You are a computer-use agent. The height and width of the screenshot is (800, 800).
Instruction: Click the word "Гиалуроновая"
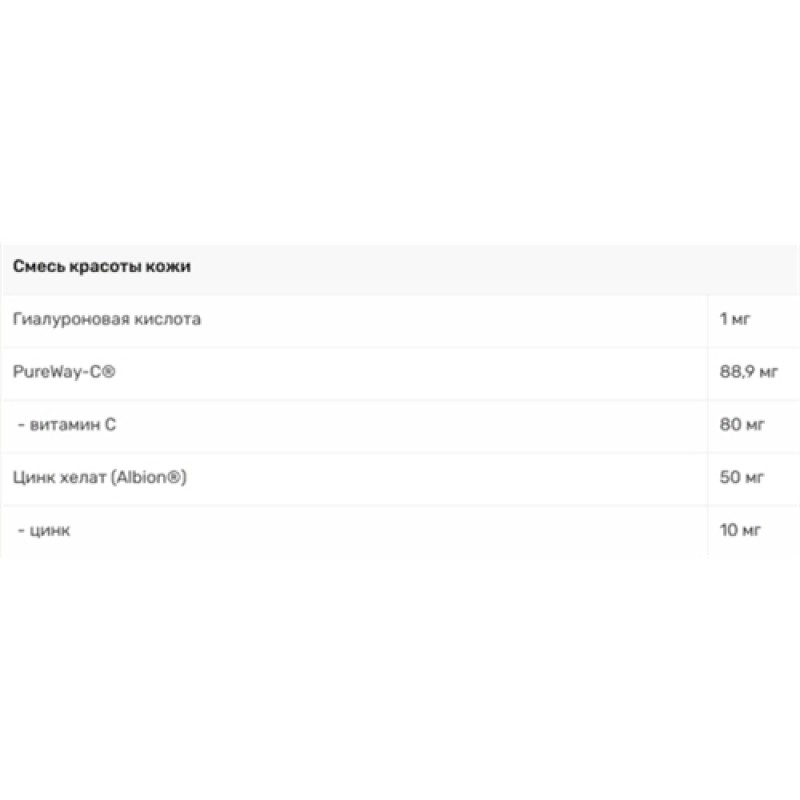coord(65,320)
